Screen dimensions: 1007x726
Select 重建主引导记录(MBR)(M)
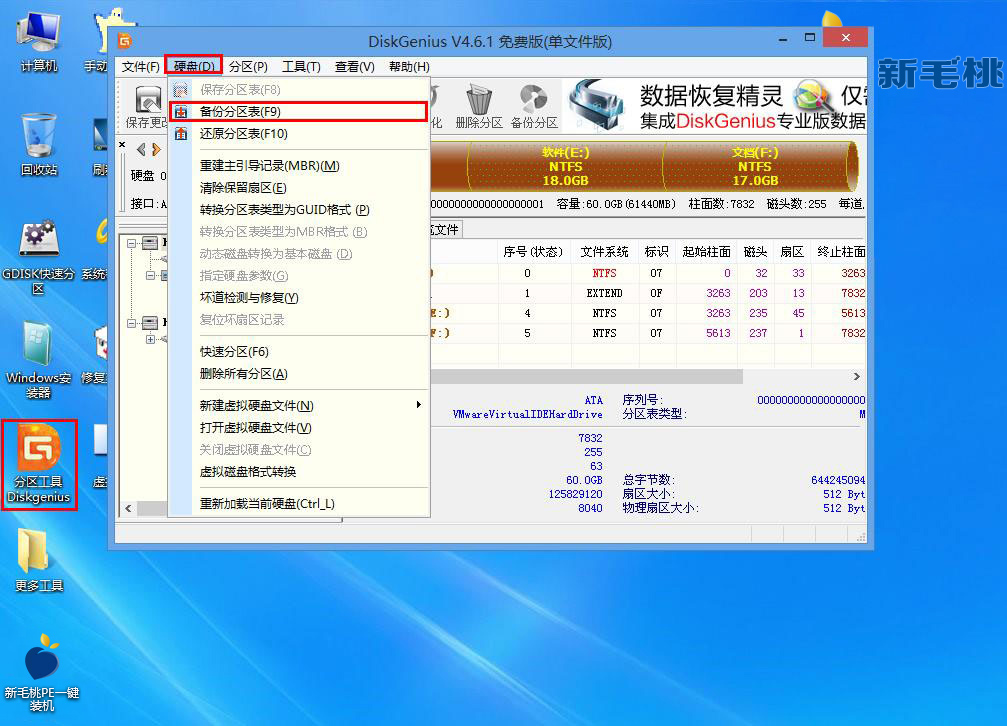pyautogui.click(x=299, y=166)
